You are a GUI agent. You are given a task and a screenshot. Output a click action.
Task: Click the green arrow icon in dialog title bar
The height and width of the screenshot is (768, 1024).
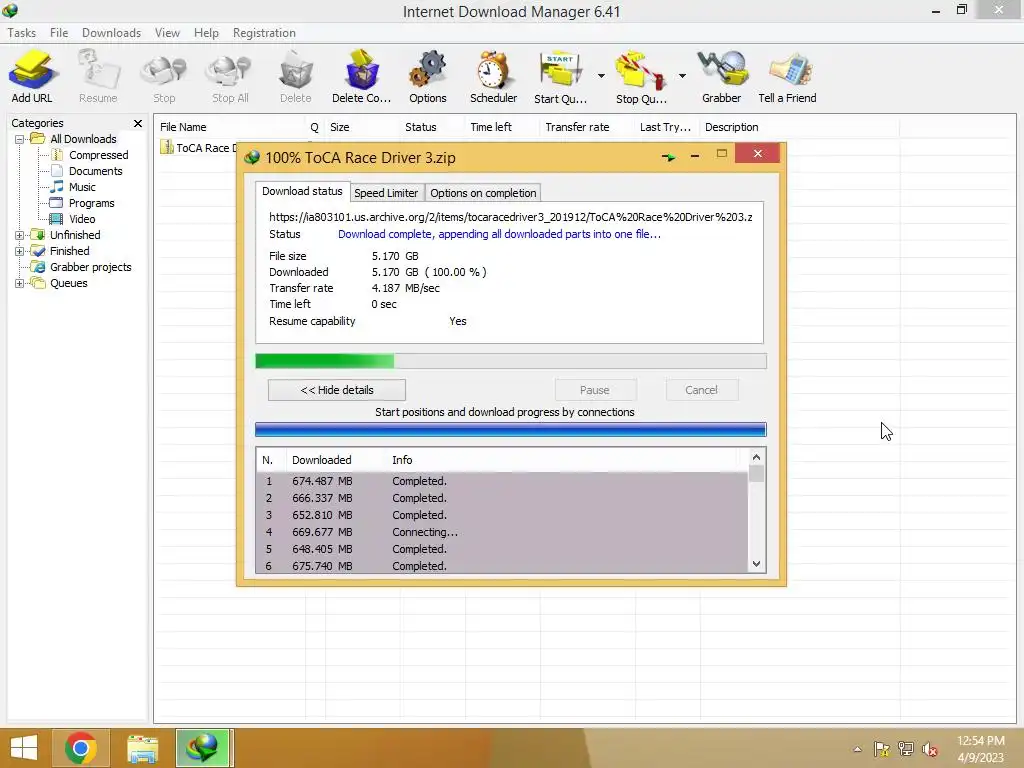(x=668, y=157)
